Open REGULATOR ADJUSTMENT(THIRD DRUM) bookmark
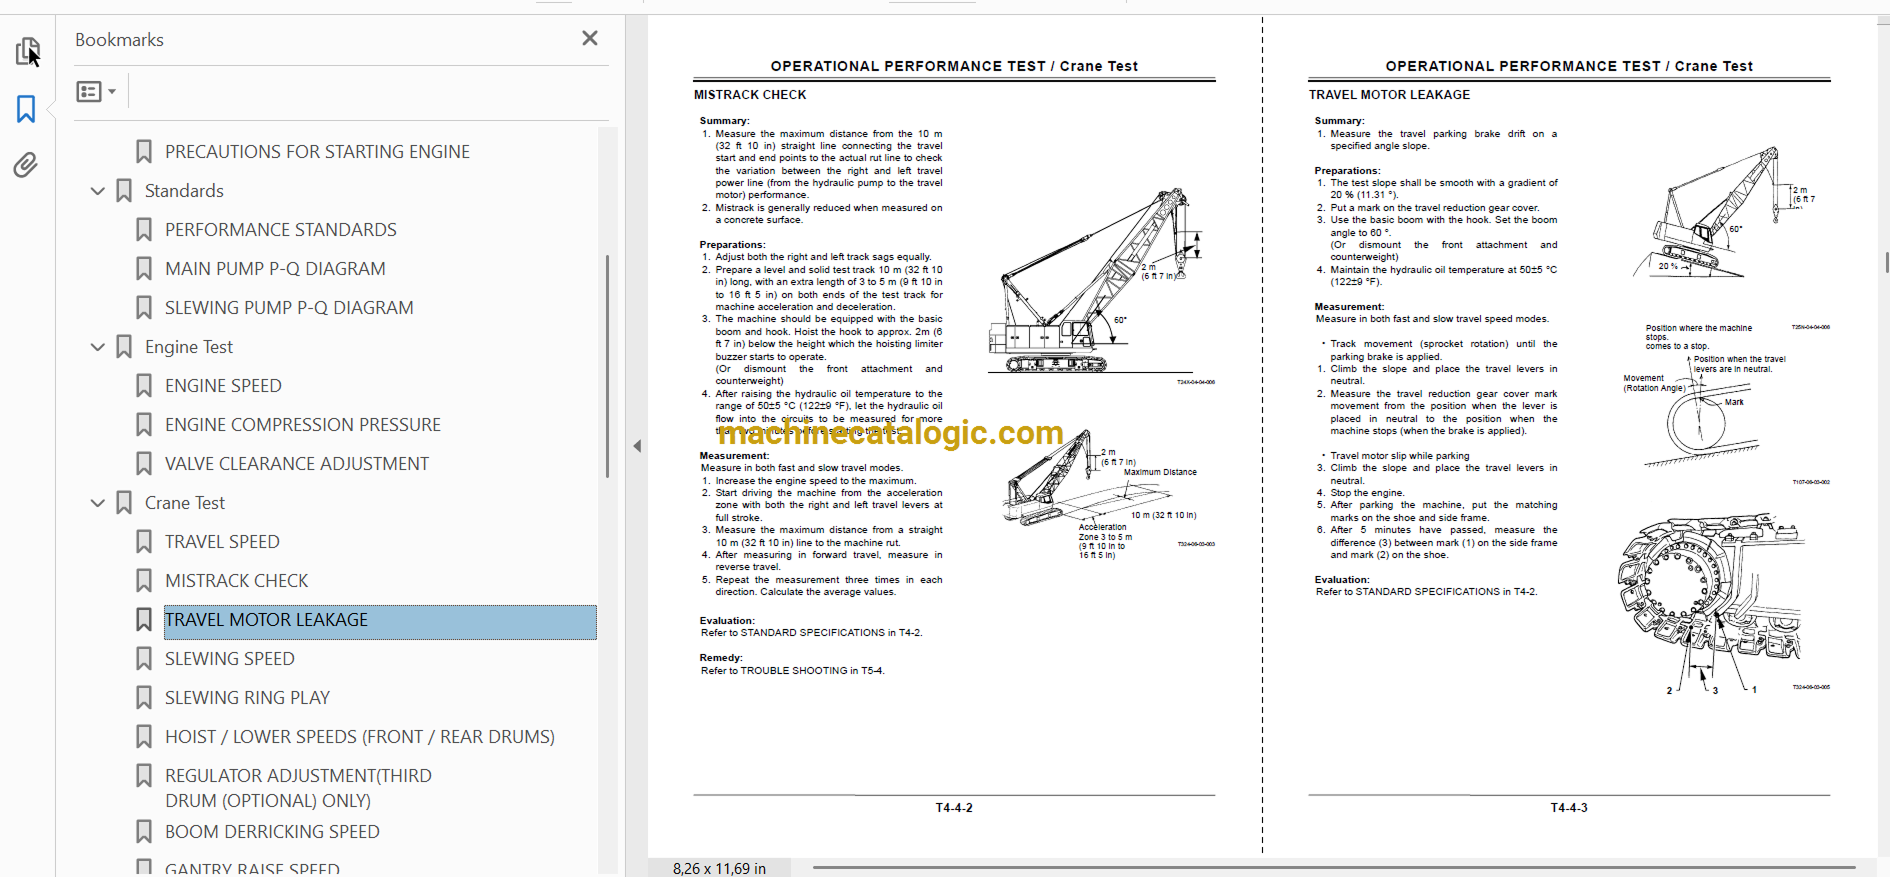This screenshot has width=1890, height=877. [298, 788]
